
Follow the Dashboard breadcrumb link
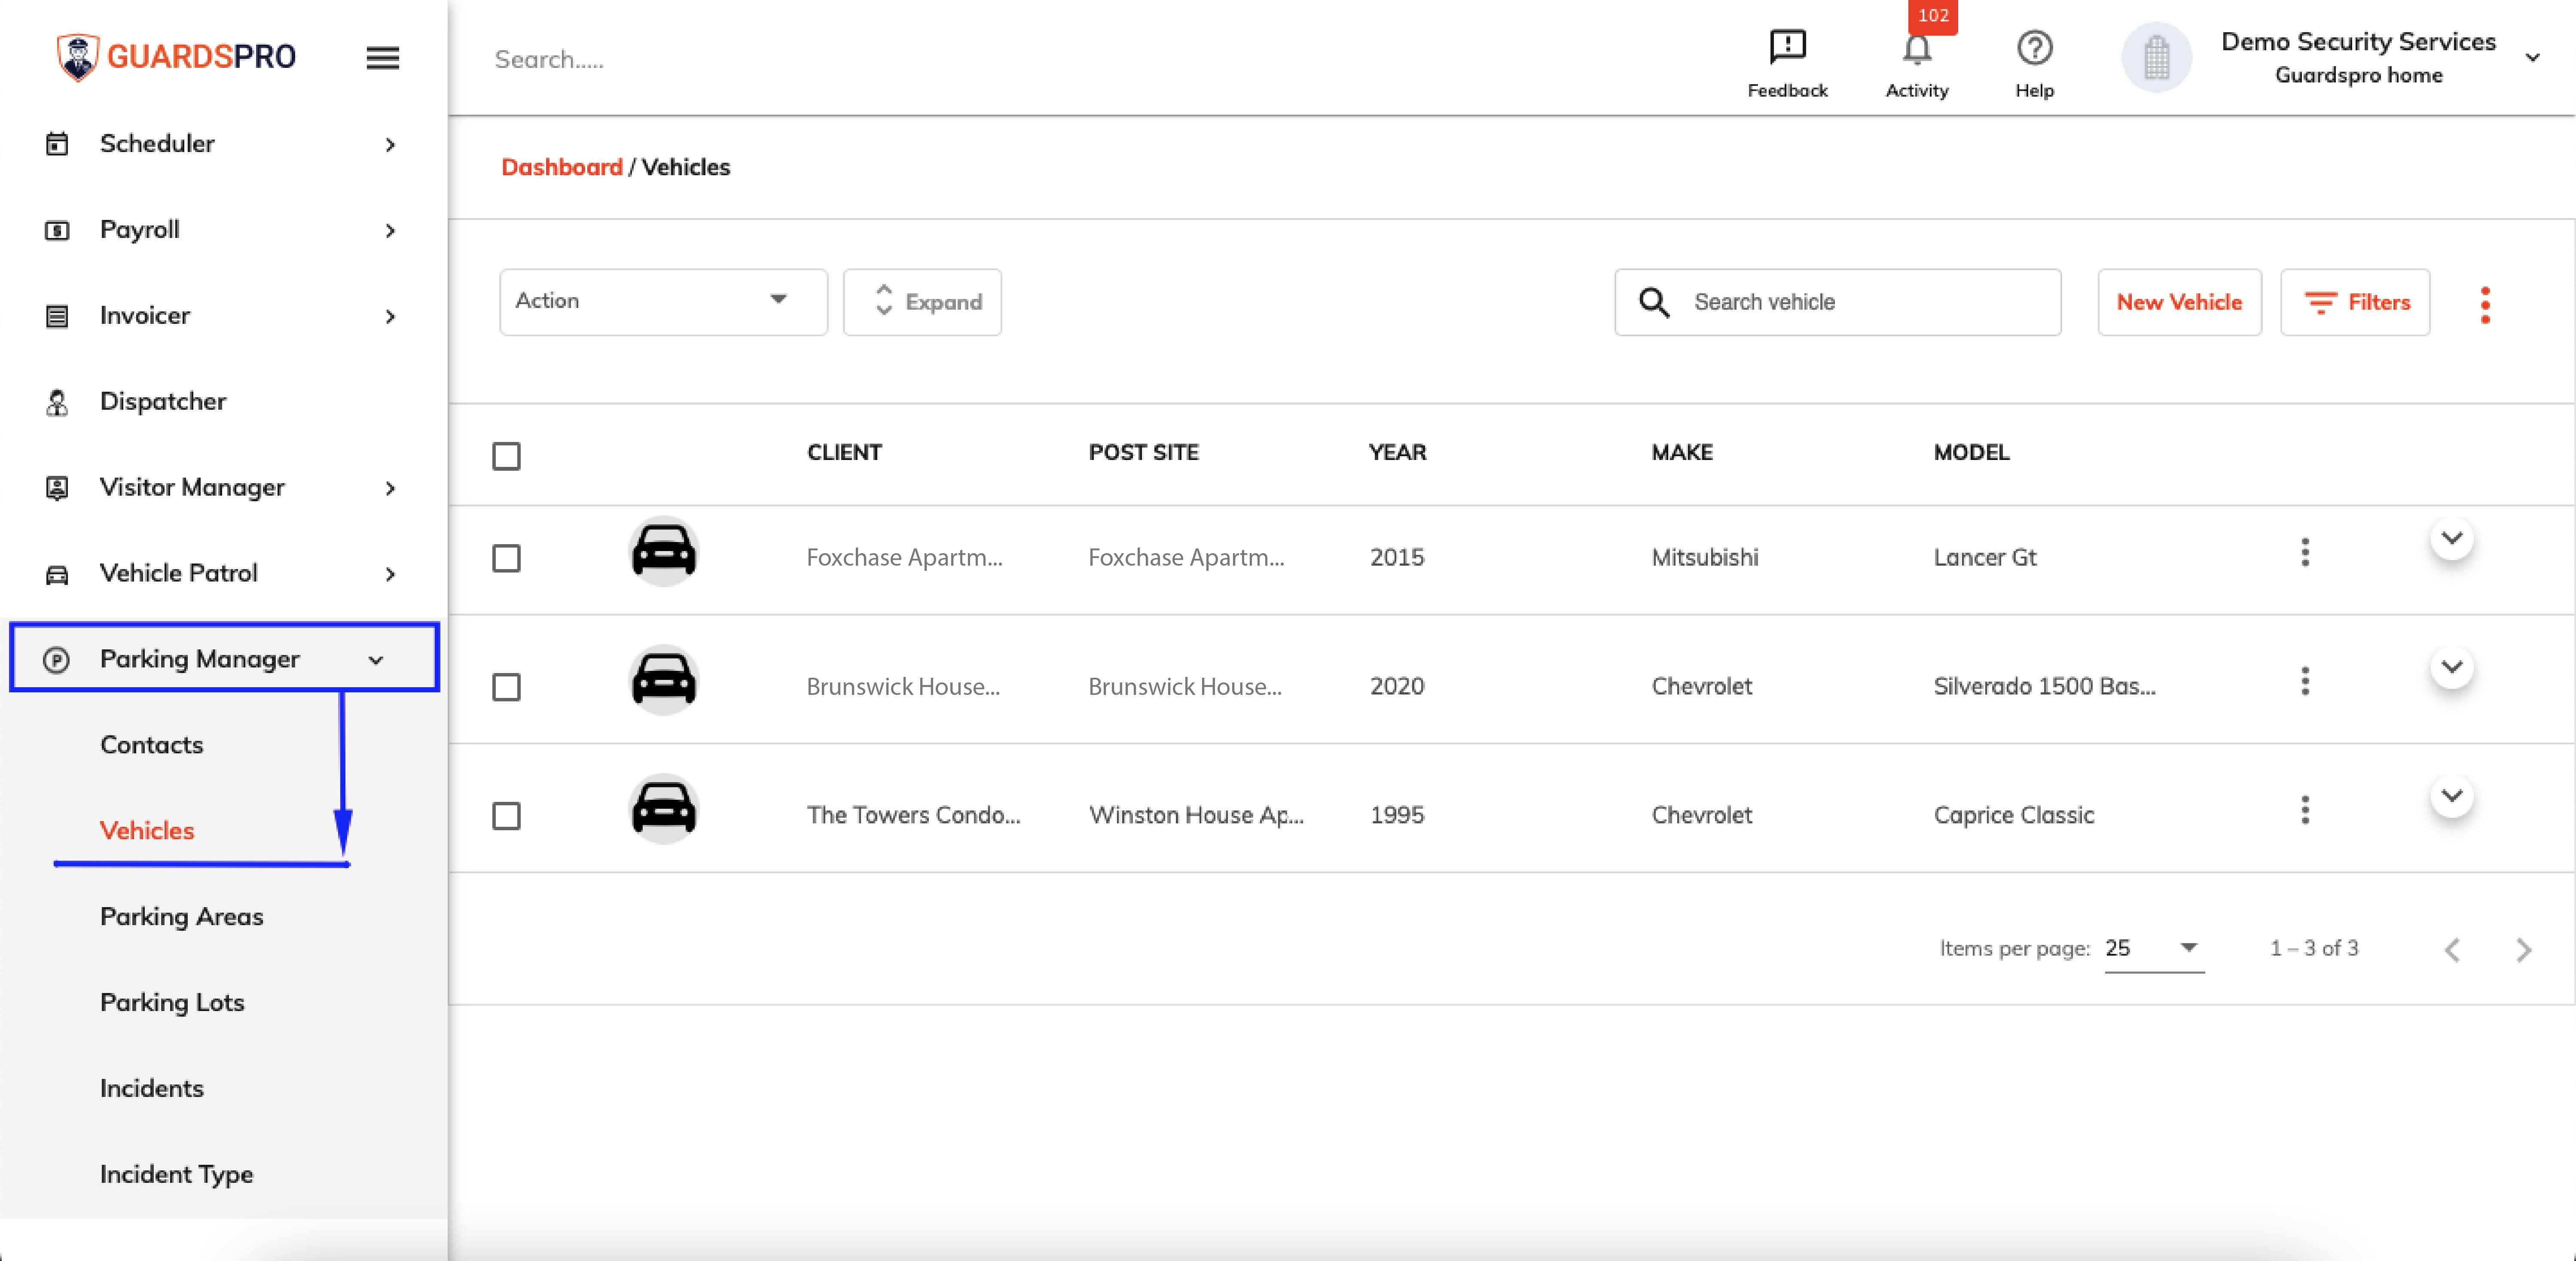[561, 167]
